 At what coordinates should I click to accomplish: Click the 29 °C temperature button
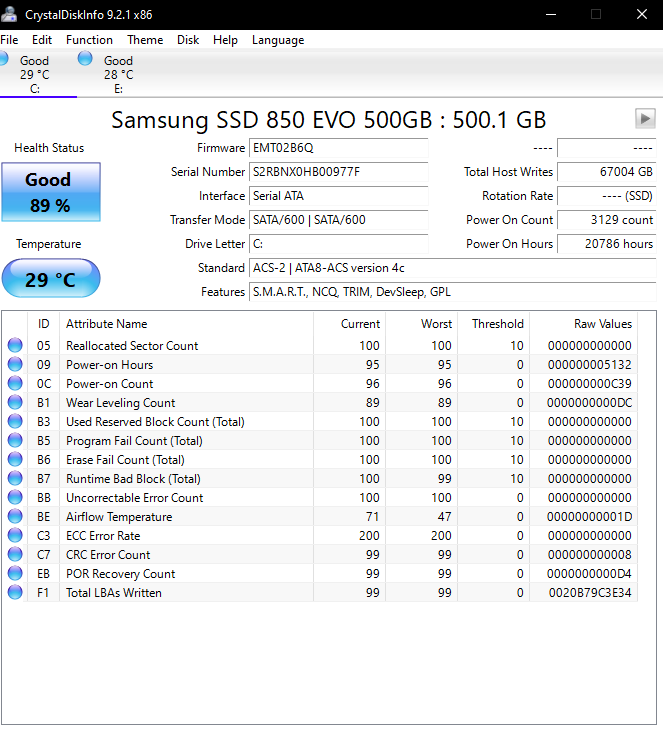click(x=51, y=278)
